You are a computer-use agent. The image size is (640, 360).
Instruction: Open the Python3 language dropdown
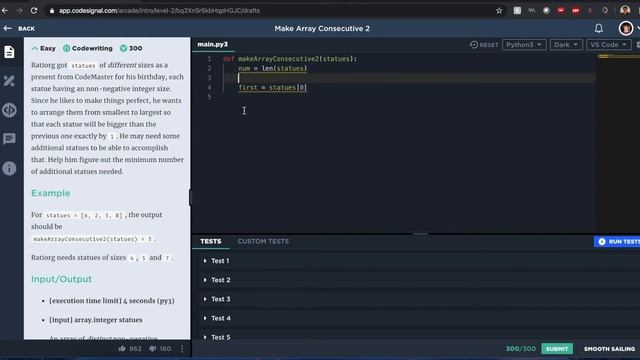(524, 44)
